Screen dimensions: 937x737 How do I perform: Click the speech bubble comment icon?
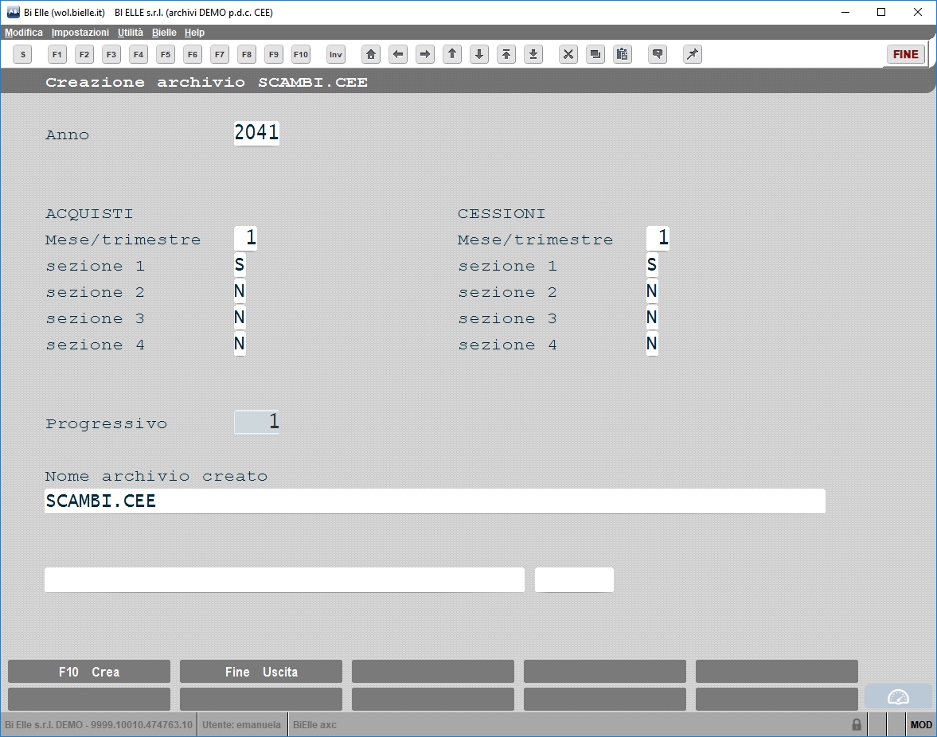coord(657,54)
